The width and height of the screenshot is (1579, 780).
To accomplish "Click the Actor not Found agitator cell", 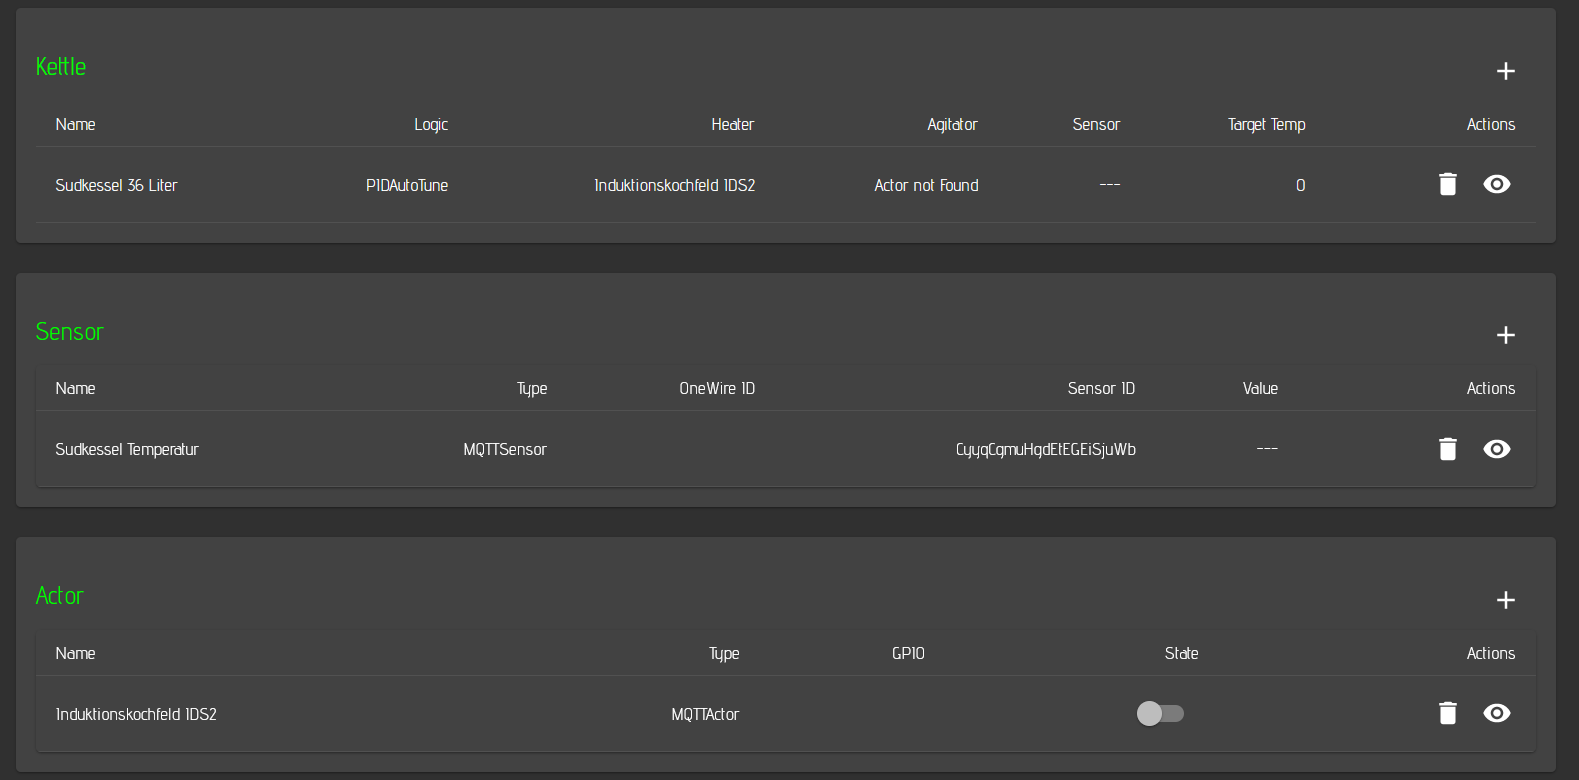I will coord(926,185).
